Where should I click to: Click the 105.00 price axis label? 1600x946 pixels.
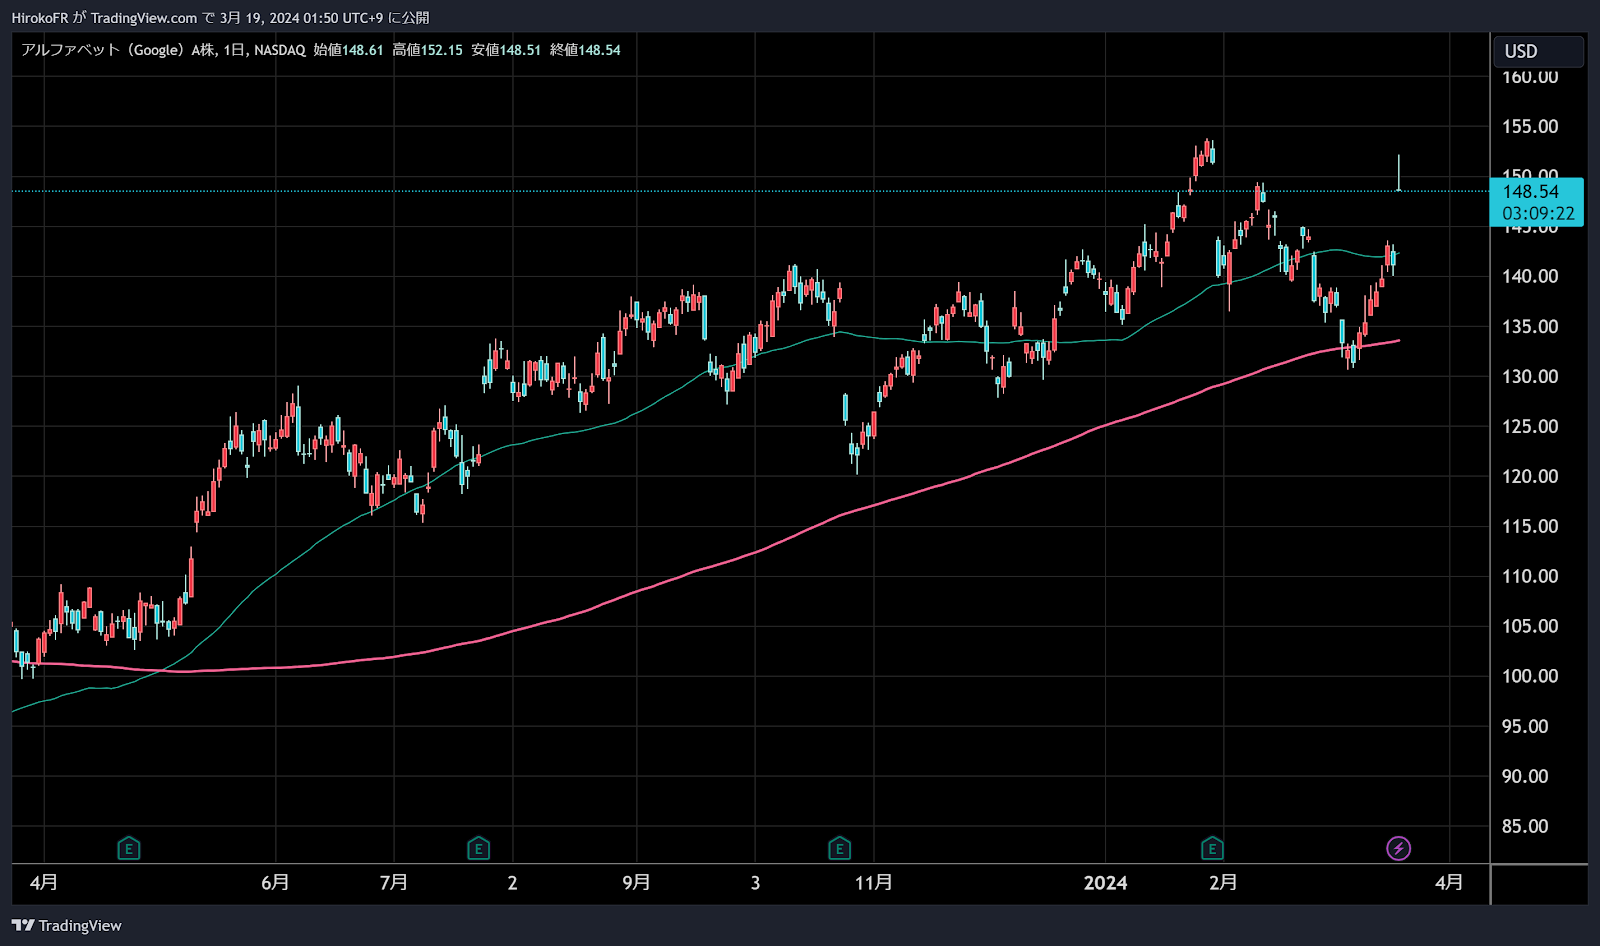tap(1530, 626)
